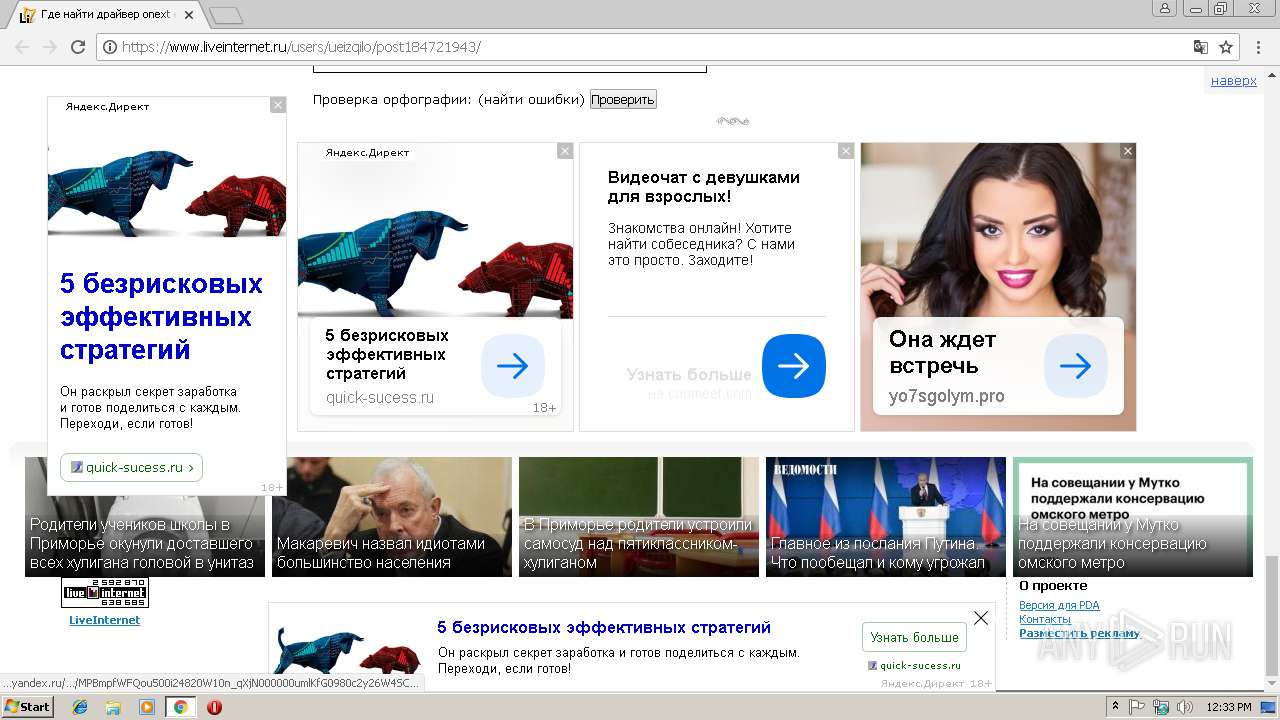Click the arrow button on Она ждет встреч card

(x=1076, y=366)
